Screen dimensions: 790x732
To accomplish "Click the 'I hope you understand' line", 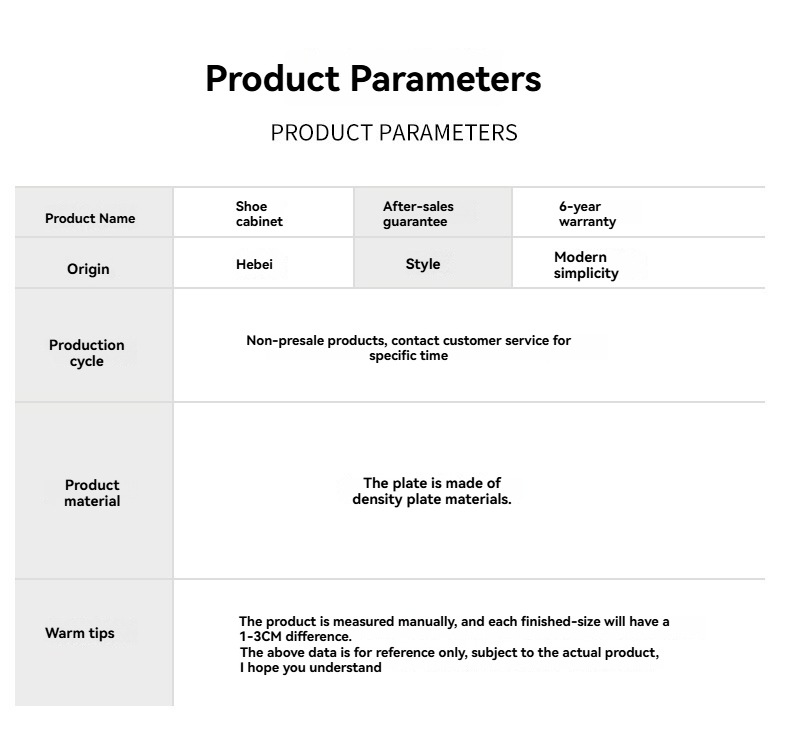I will point(311,667).
